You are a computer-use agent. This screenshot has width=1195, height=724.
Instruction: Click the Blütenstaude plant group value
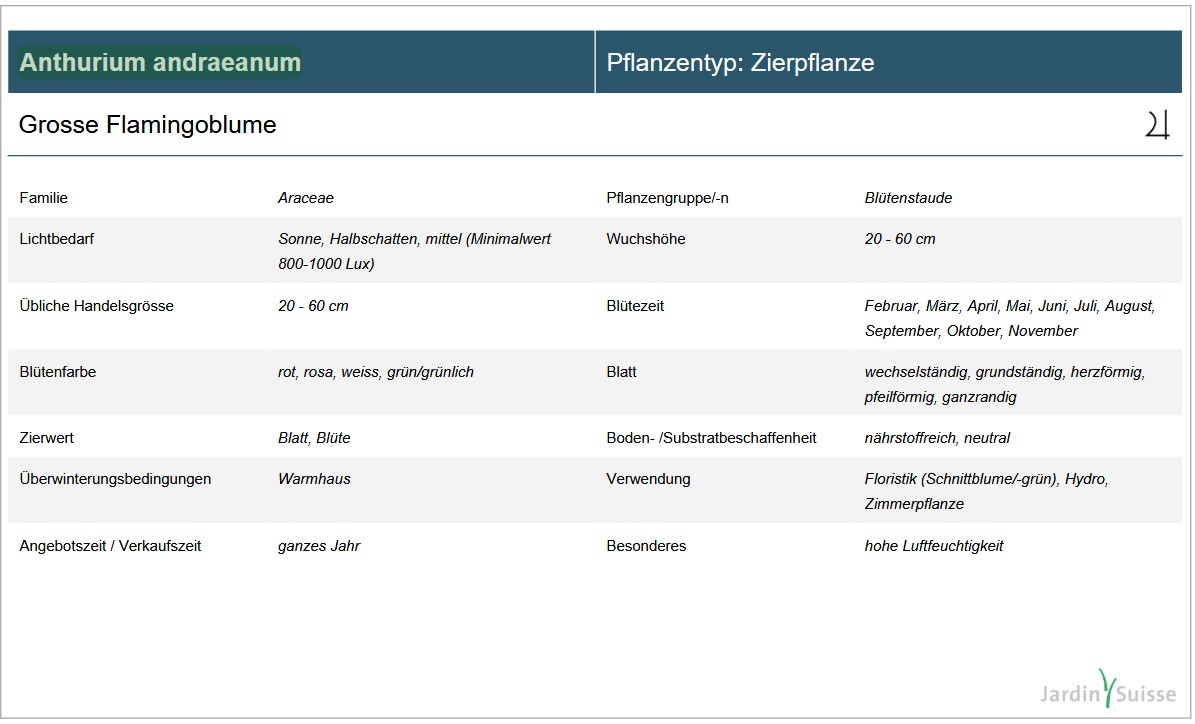point(908,198)
